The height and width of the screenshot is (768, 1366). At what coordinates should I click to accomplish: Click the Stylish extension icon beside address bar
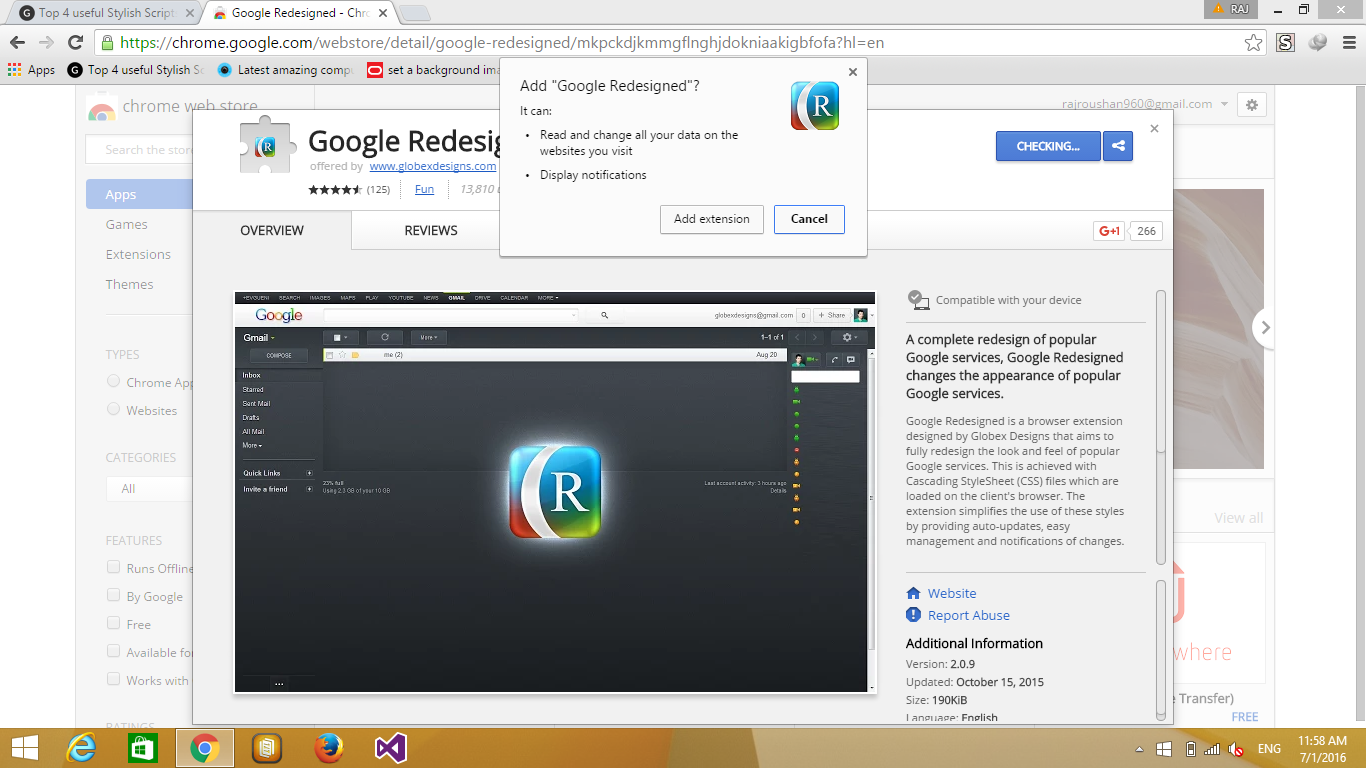(x=1286, y=43)
